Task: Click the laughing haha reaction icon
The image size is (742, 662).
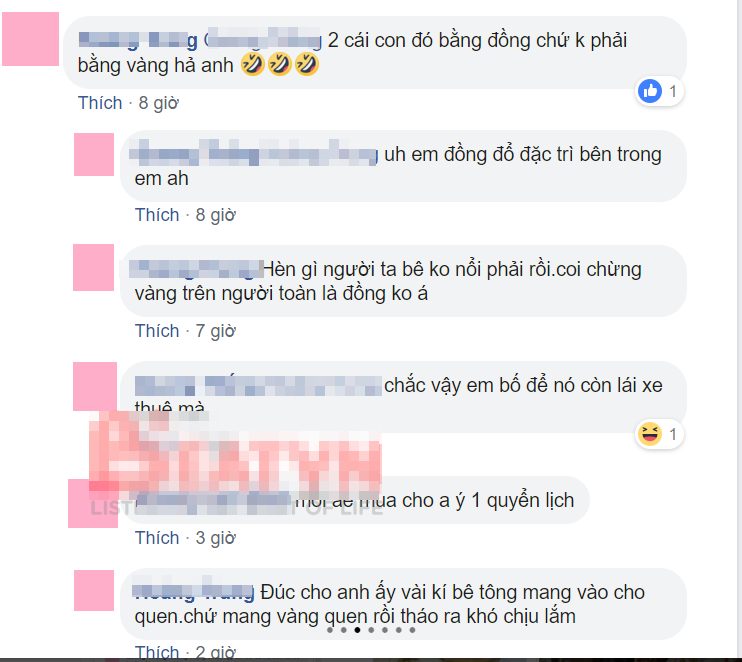Action: [x=650, y=433]
